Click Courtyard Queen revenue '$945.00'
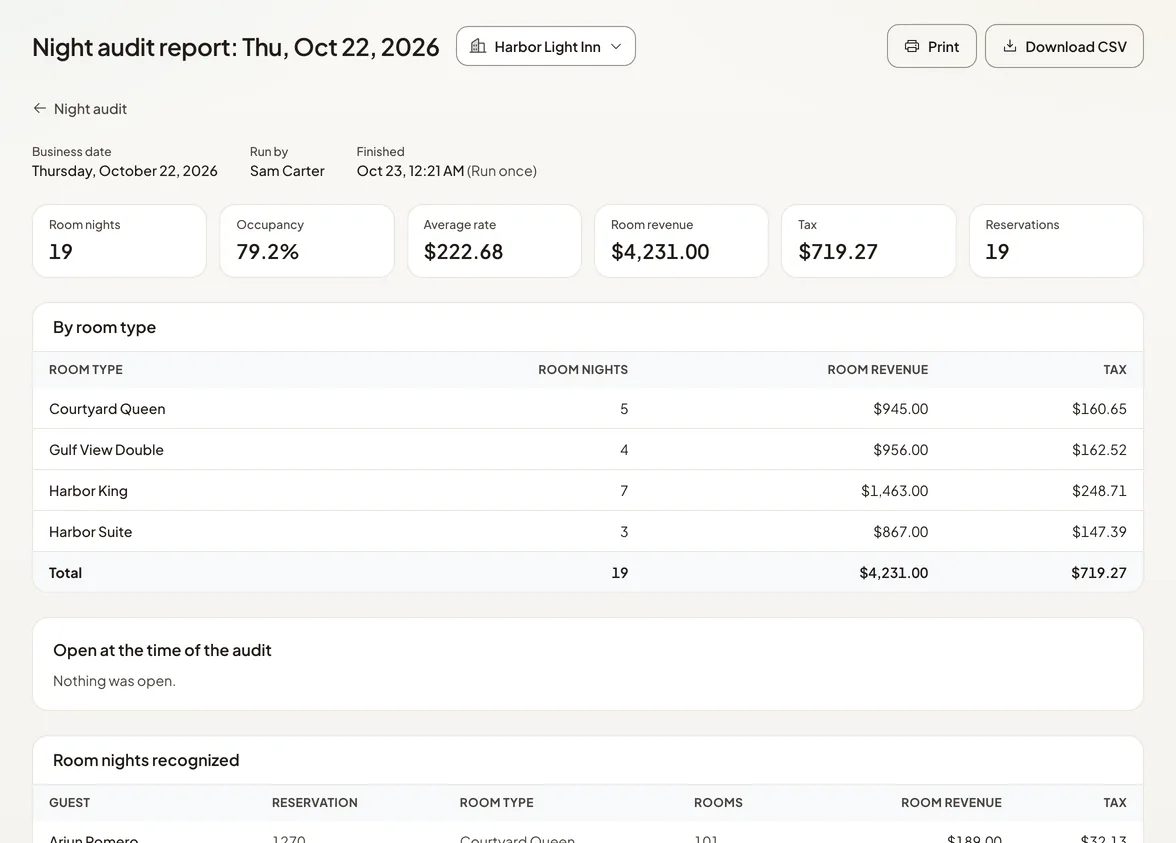Viewport: 1176px width, 843px height. pyautogui.click(x=901, y=409)
